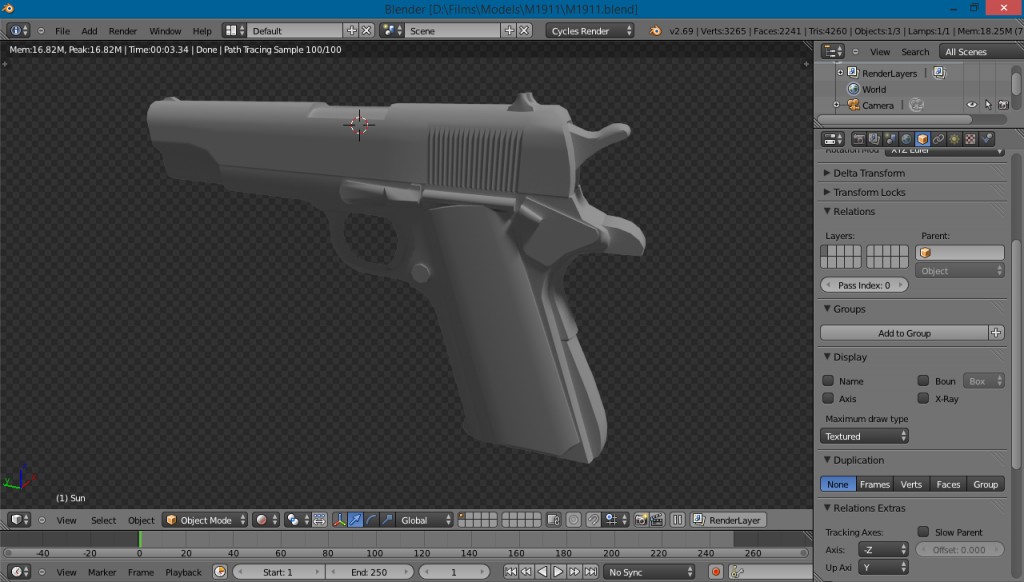
Task: Open Material properties checkered sphere icon
Action: [969, 138]
